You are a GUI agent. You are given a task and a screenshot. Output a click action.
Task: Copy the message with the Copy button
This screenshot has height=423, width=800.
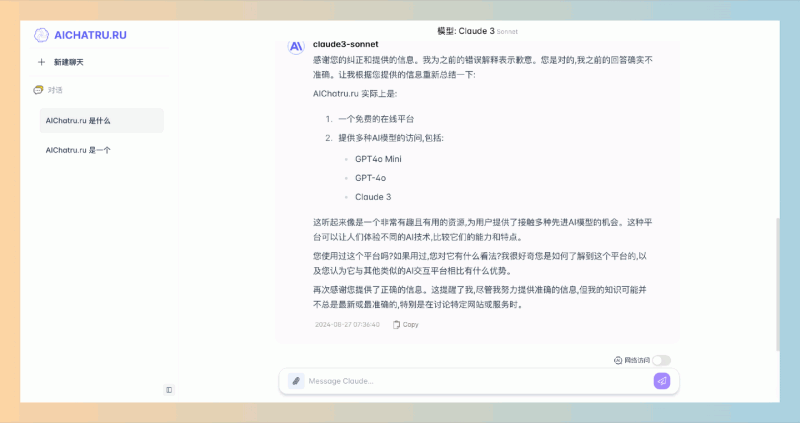(x=406, y=325)
